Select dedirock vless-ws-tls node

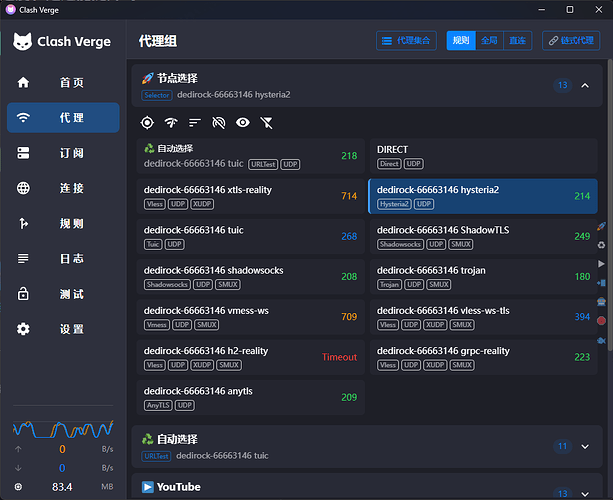coord(484,317)
